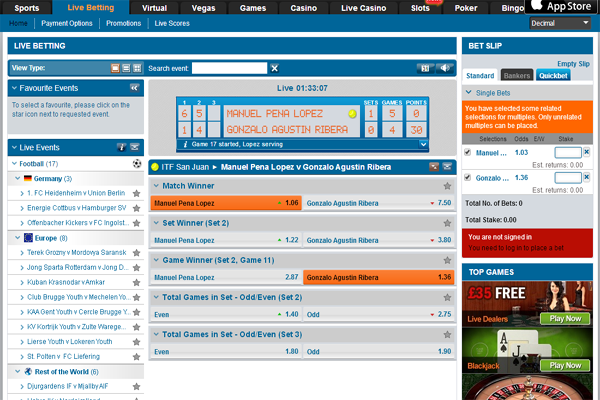Viewport: 600px width, 400px height.
Task: Star the Match Winner market
Action: pos(447,186)
